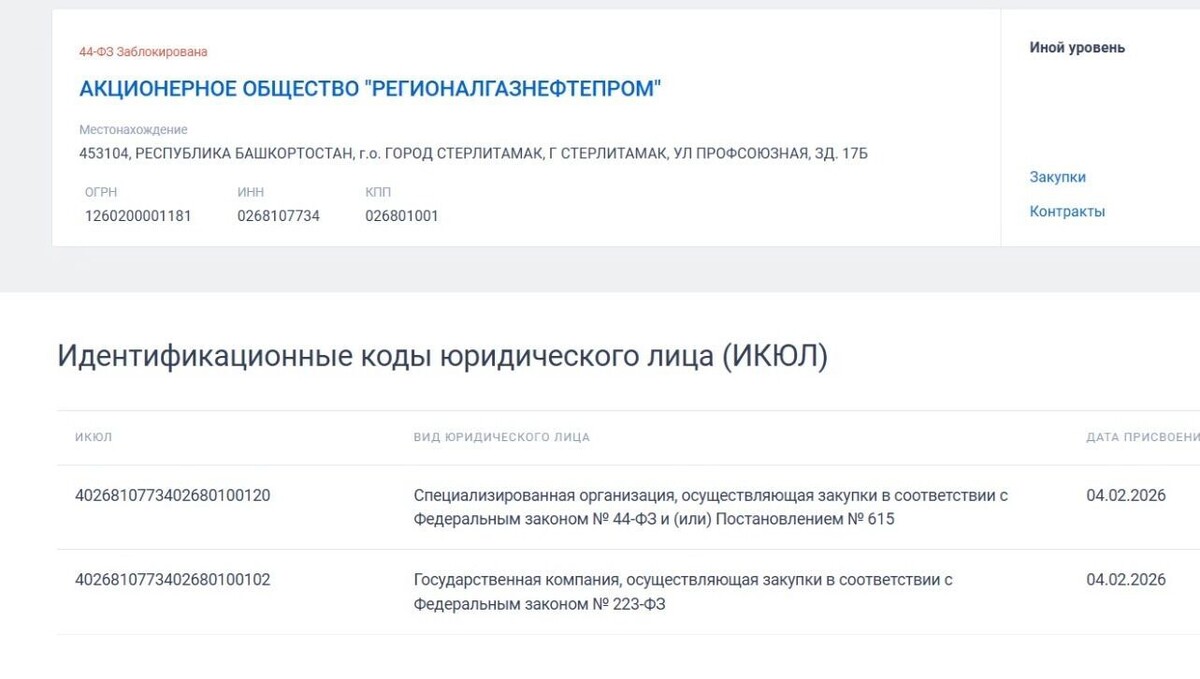The image size is (1200, 679).
Task: Click the ИКЮЛ column header
Action: [x=93, y=437]
